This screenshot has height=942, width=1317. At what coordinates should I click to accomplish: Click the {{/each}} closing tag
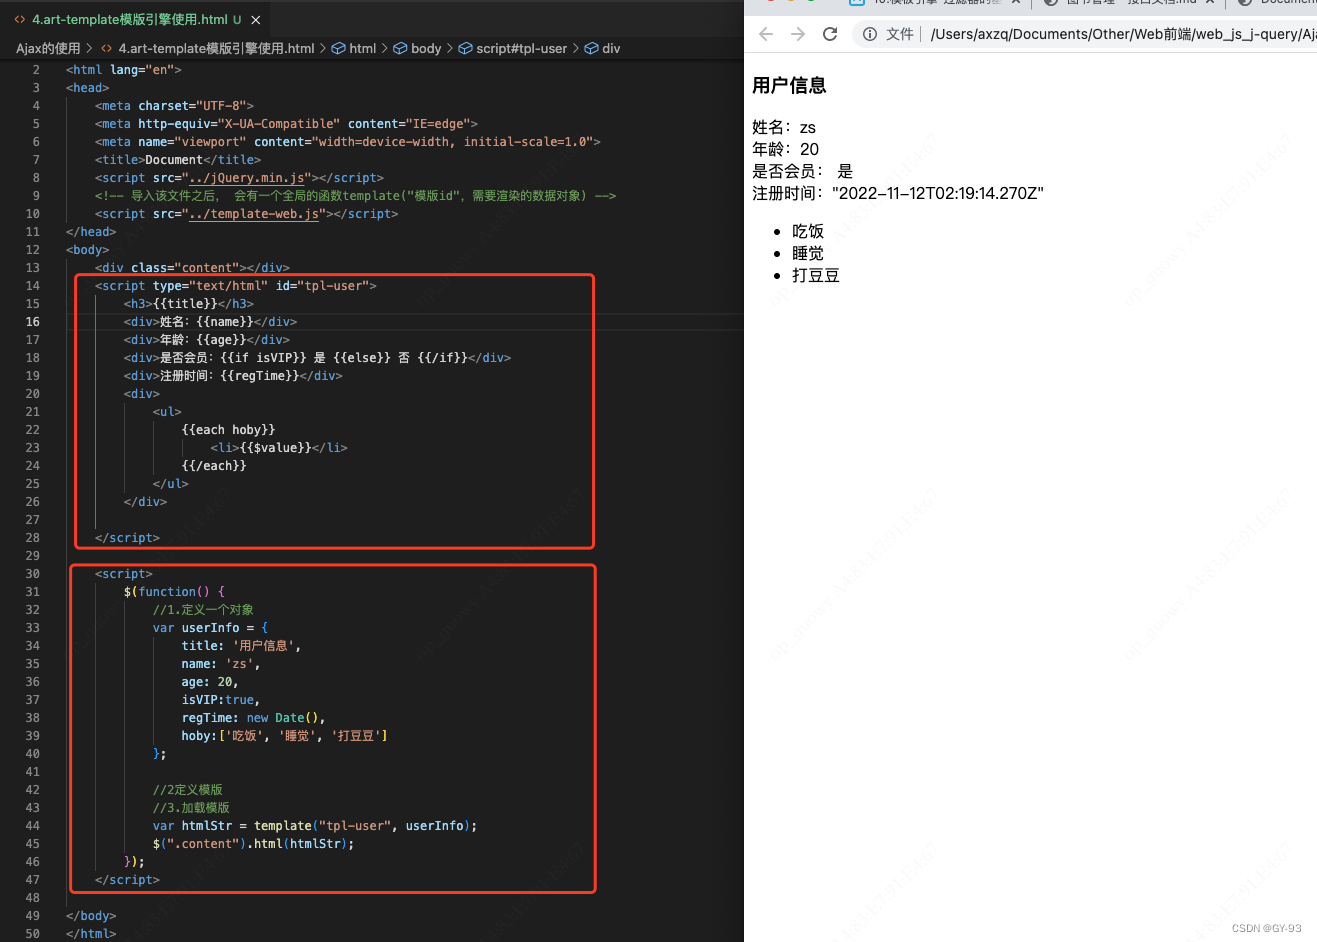click(x=214, y=466)
